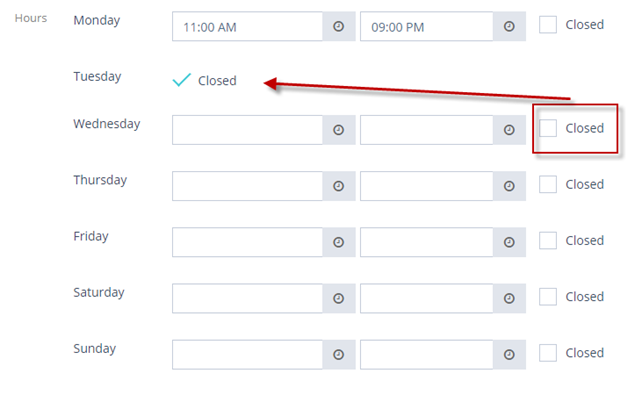Tick the Saturday Closed checkbox
This screenshot has width=642, height=395.
pyautogui.click(x=548, y=297)
